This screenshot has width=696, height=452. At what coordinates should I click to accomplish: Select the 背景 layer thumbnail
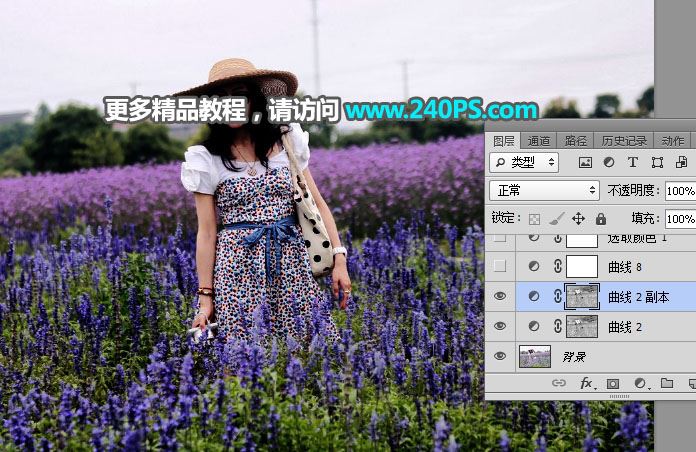[x=535, y=356]
